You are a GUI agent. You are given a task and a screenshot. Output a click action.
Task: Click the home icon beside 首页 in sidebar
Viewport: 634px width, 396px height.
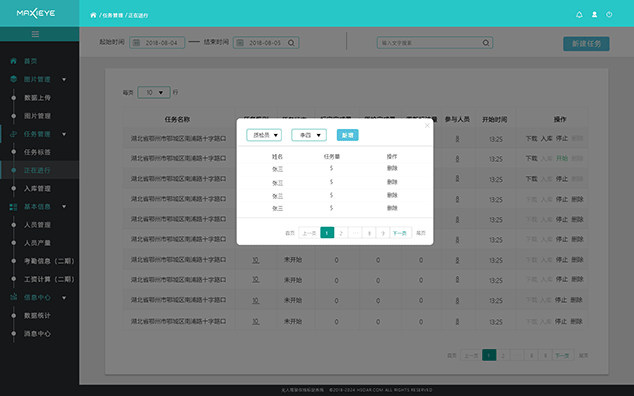(x=13, y=61)
